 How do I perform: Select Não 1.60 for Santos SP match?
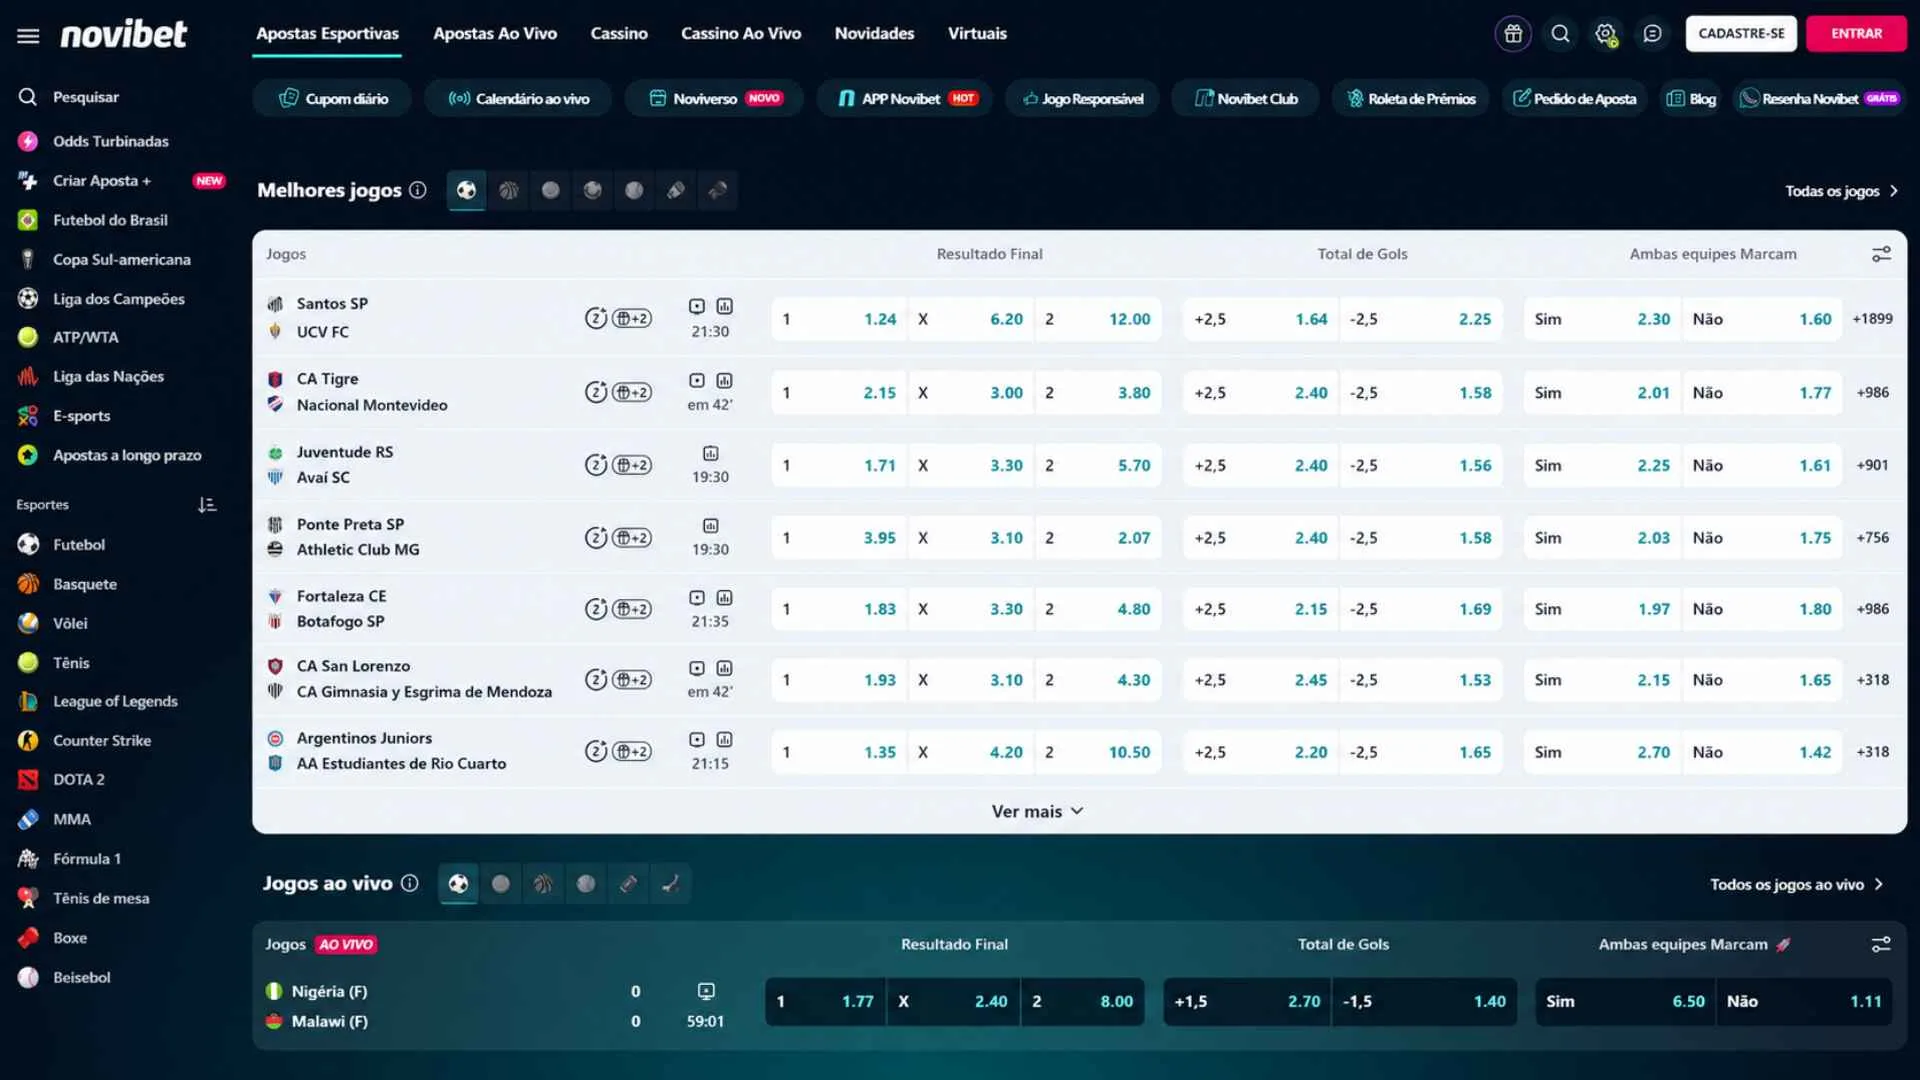[x=1761, y=319]
